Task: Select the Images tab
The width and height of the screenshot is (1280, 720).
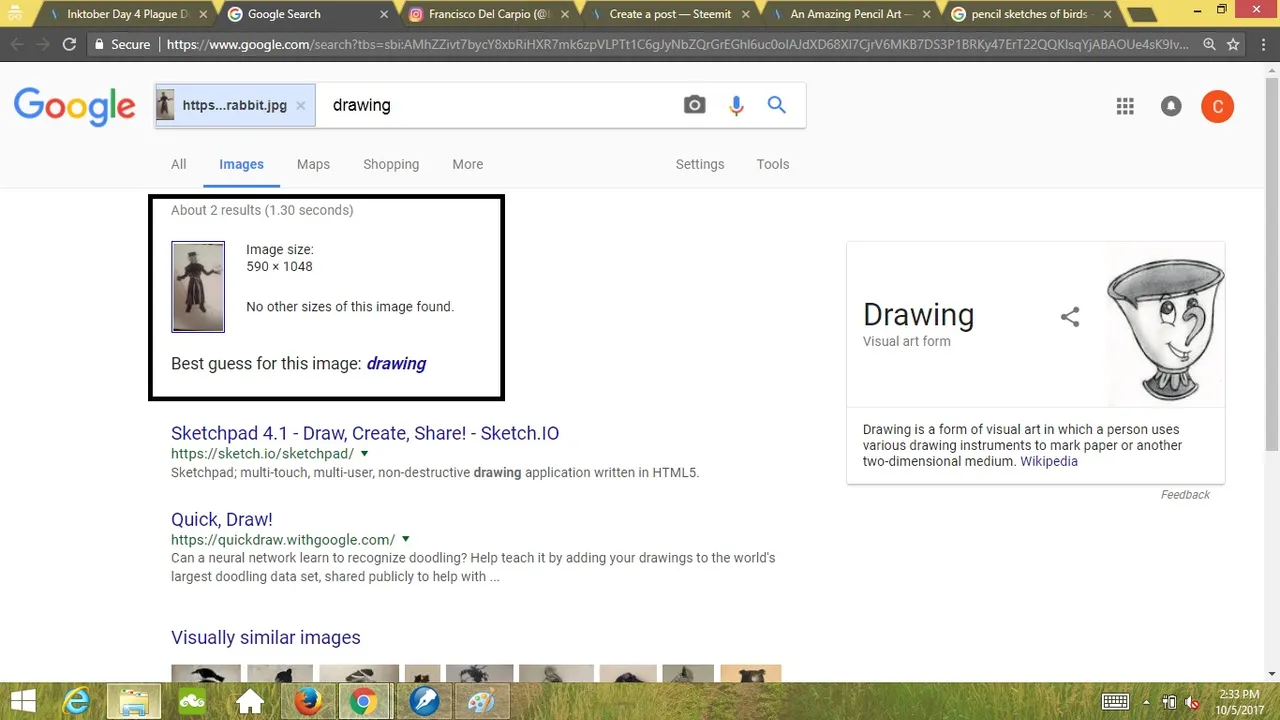Action: coord(241,164)
